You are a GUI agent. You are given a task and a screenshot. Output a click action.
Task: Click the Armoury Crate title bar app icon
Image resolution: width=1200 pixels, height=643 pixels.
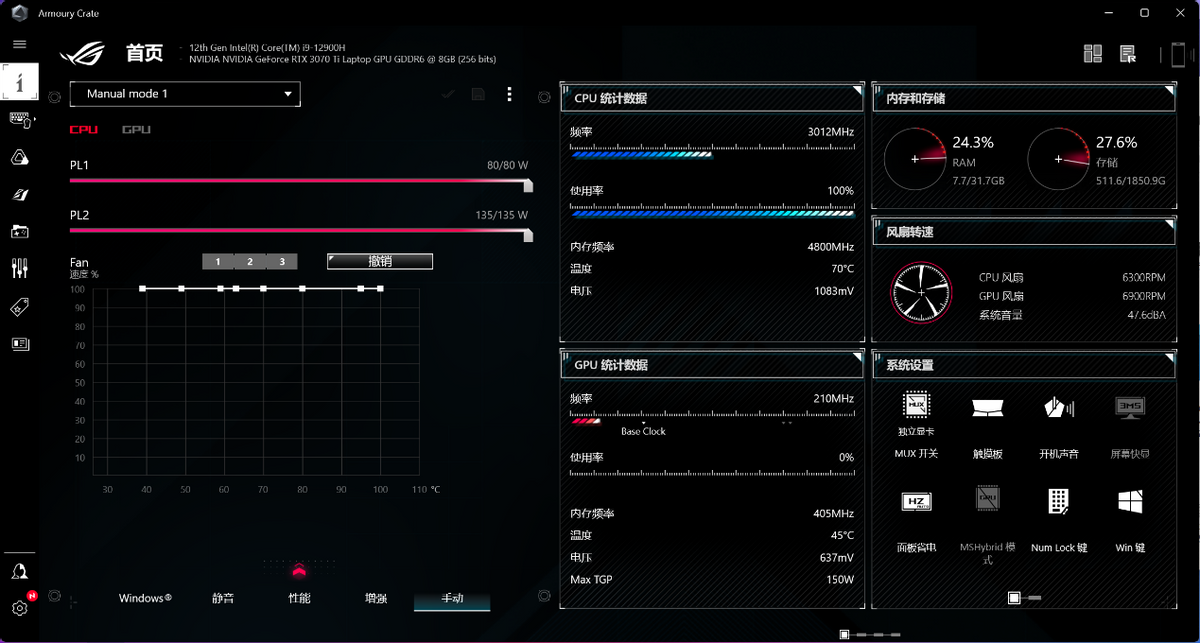[18, 12]
